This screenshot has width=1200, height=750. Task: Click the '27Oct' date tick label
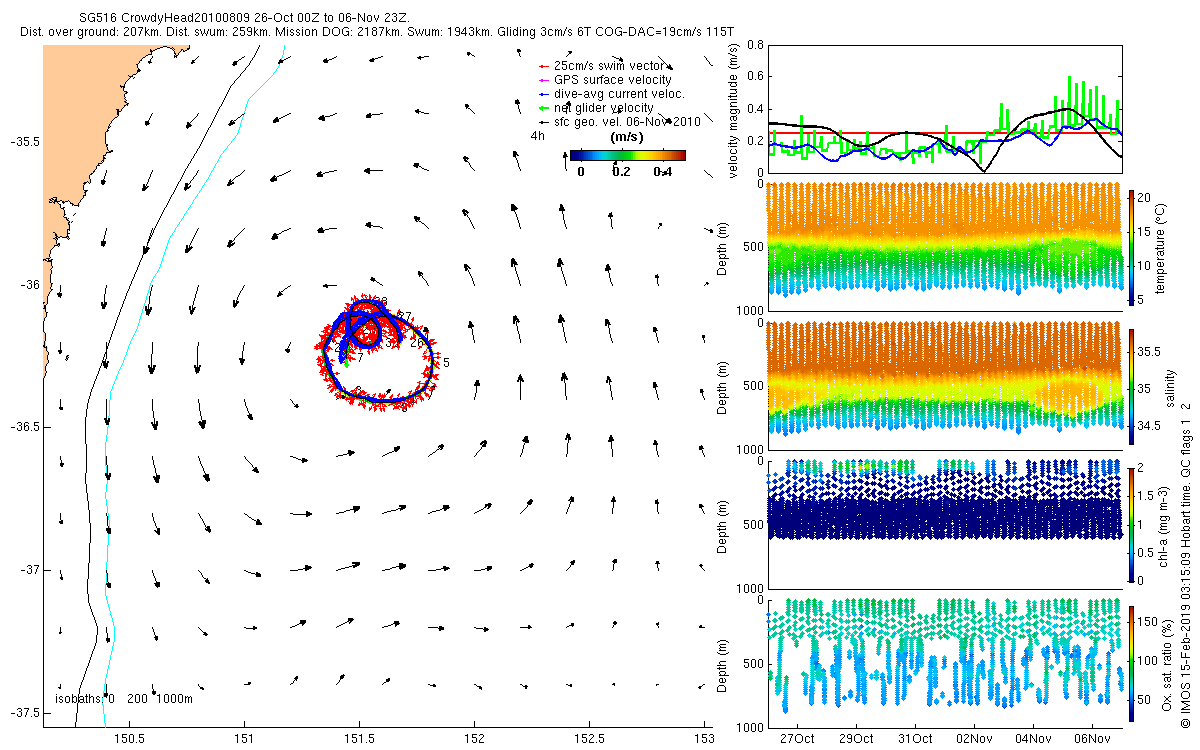click(x=796, y=738)
